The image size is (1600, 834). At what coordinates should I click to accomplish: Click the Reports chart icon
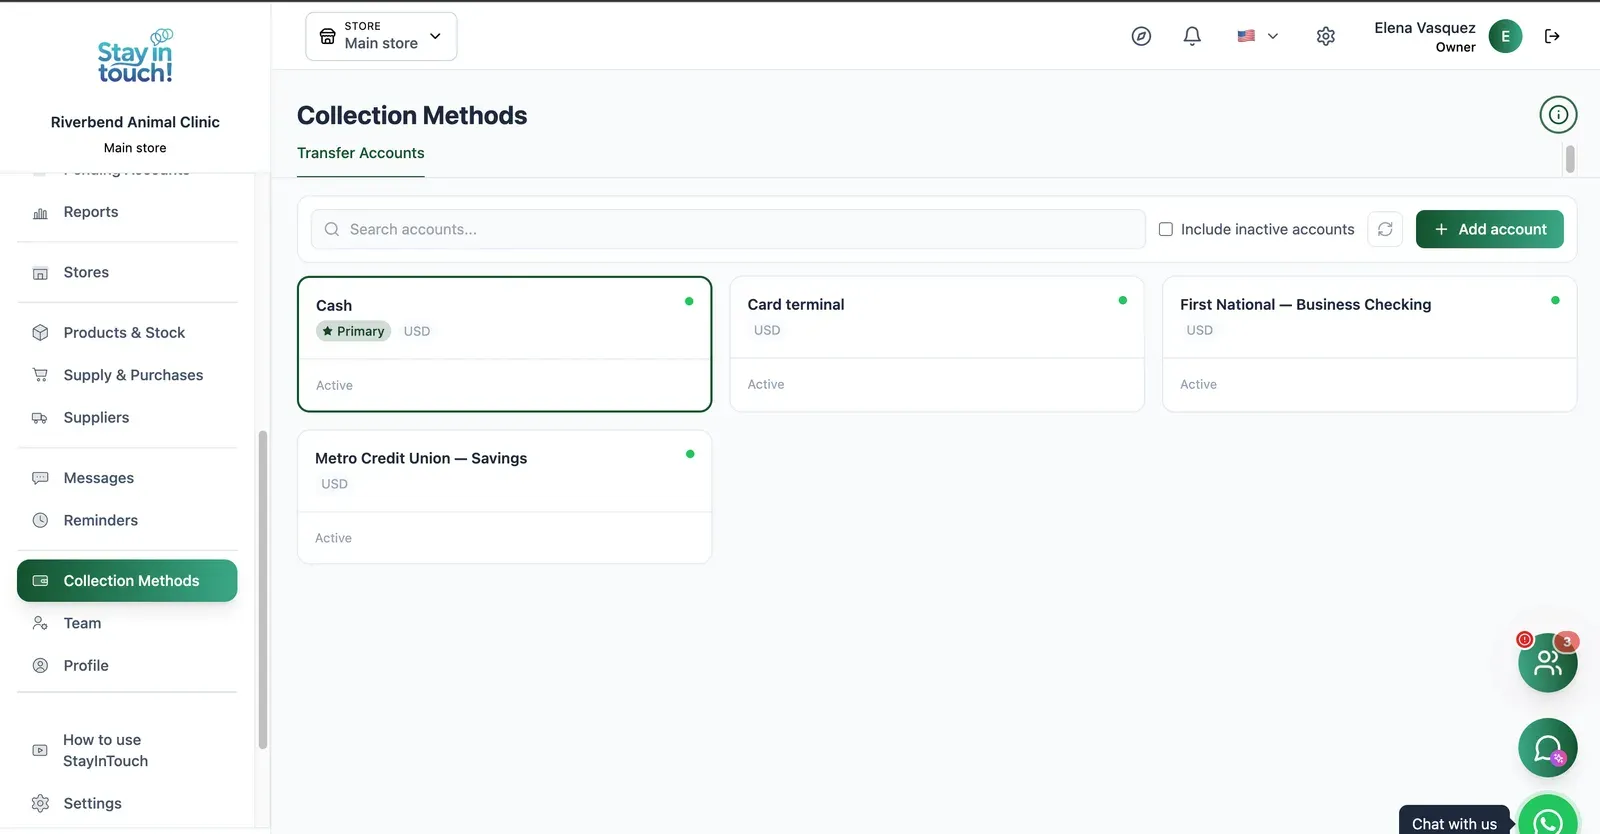click(x=40, y=213)
